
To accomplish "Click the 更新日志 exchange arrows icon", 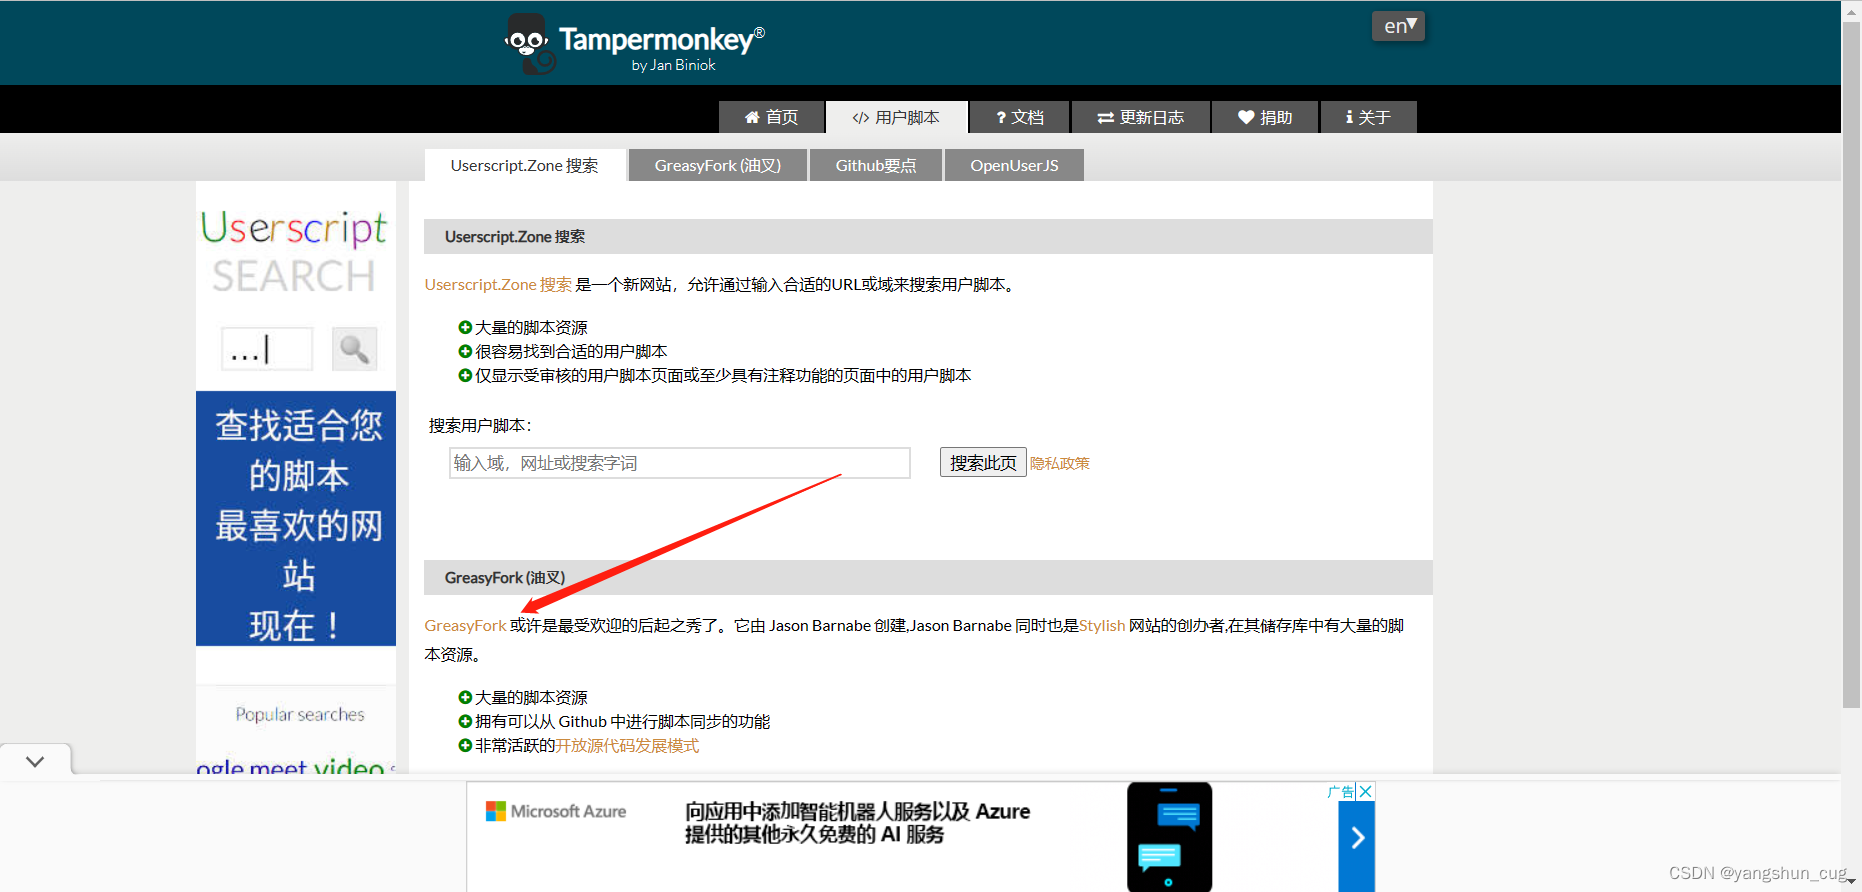I will [1105, 118].
